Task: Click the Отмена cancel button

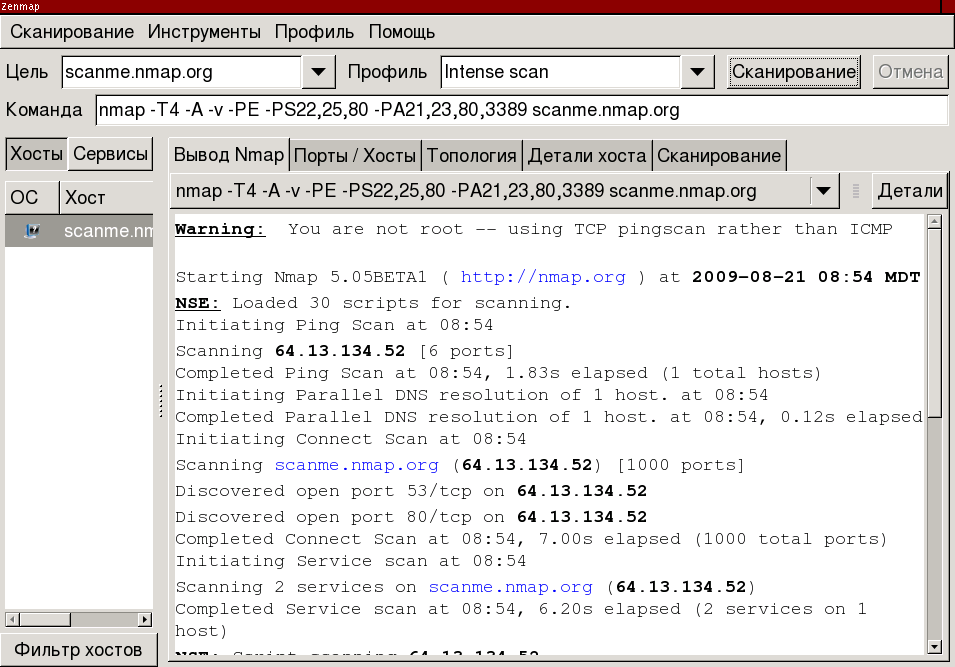Action: [x=911, y=72]
